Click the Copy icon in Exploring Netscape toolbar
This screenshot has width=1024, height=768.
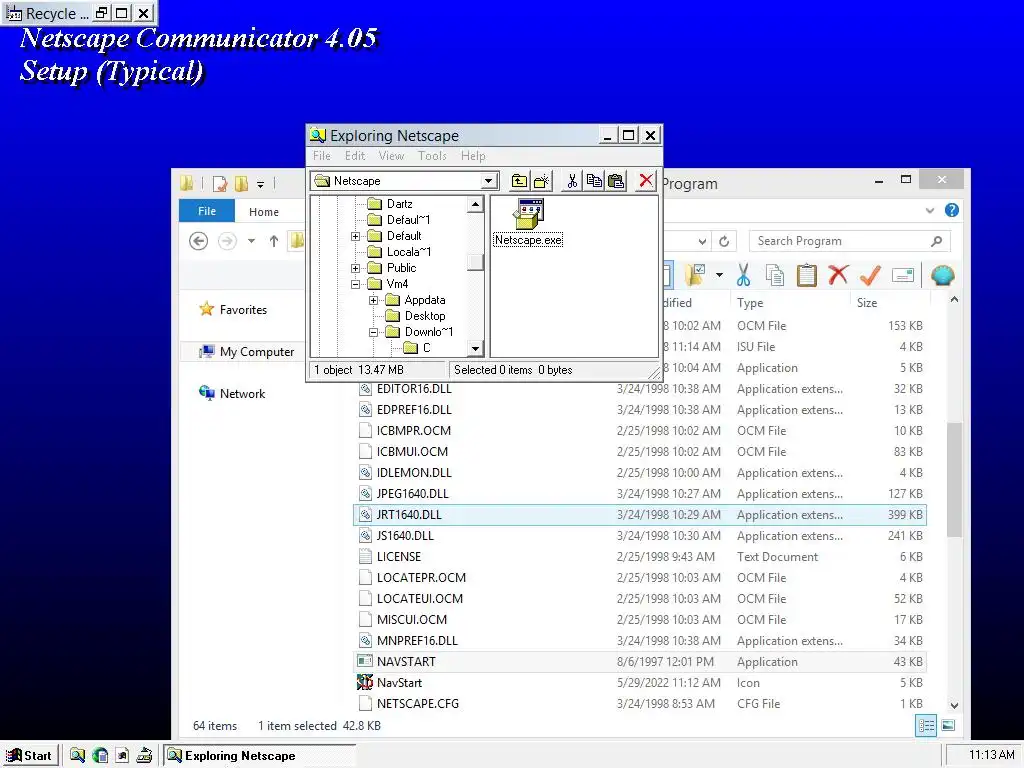tap(594, 181)
